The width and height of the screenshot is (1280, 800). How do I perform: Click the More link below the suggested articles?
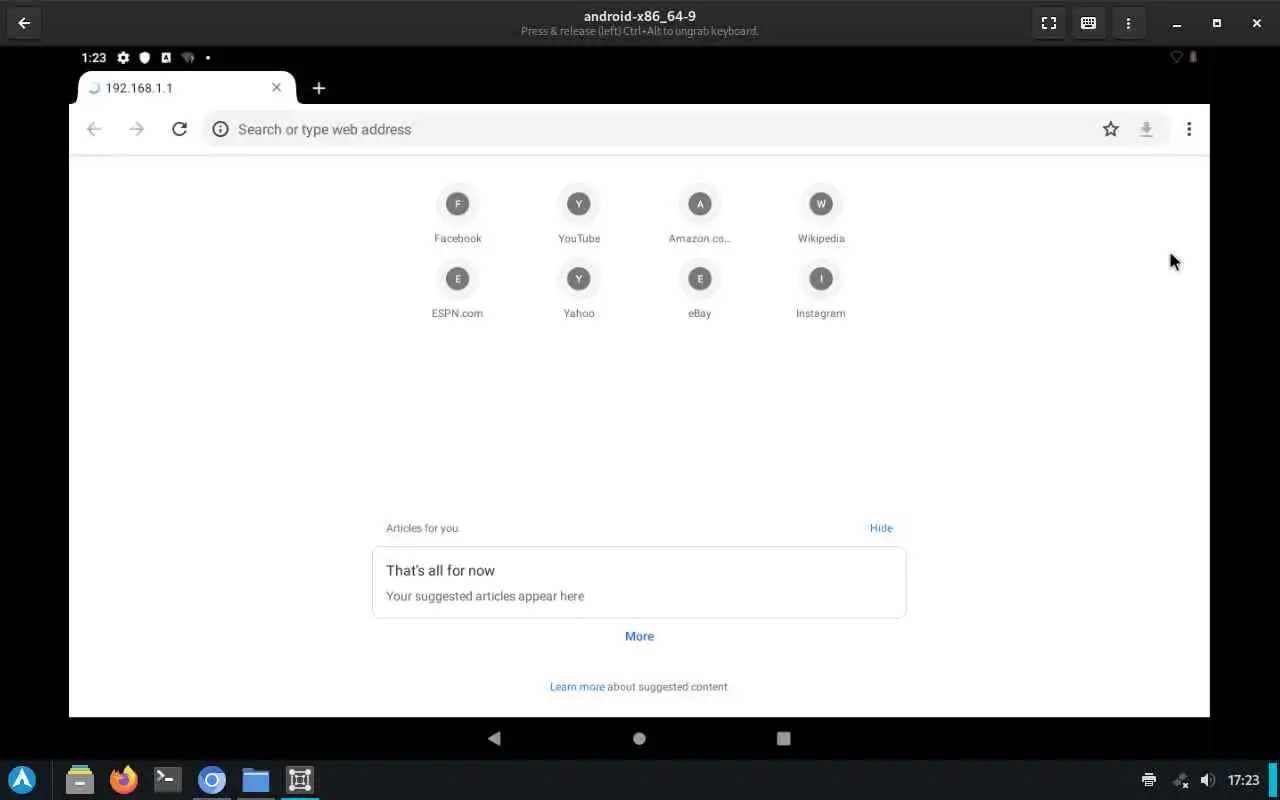(639, 636)
